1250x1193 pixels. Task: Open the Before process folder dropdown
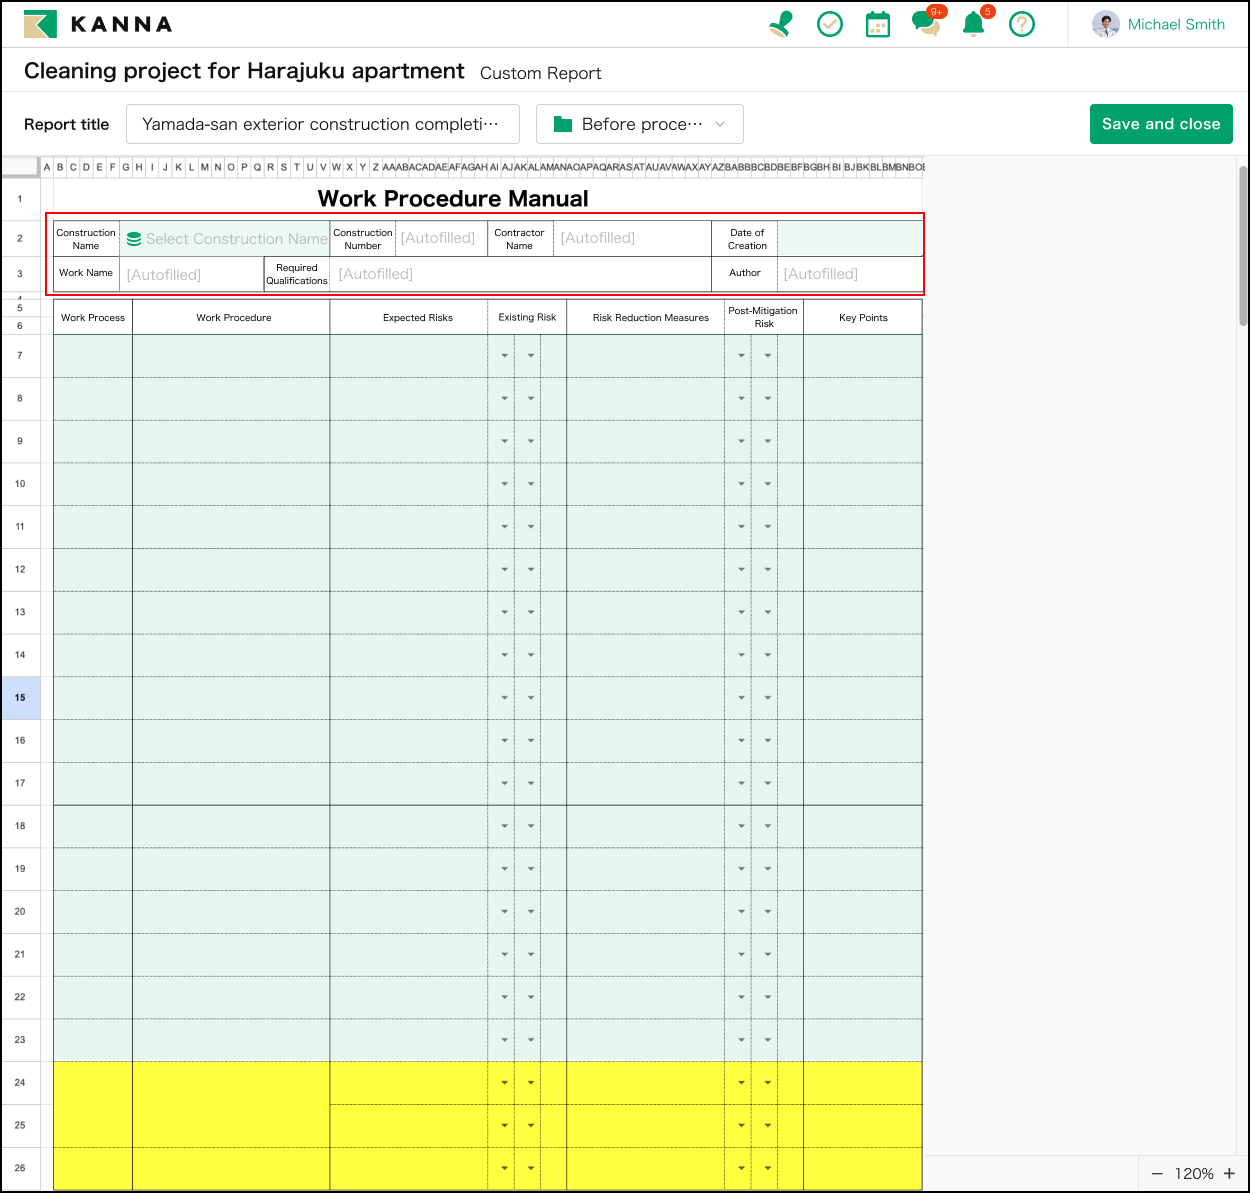(640, 124)
